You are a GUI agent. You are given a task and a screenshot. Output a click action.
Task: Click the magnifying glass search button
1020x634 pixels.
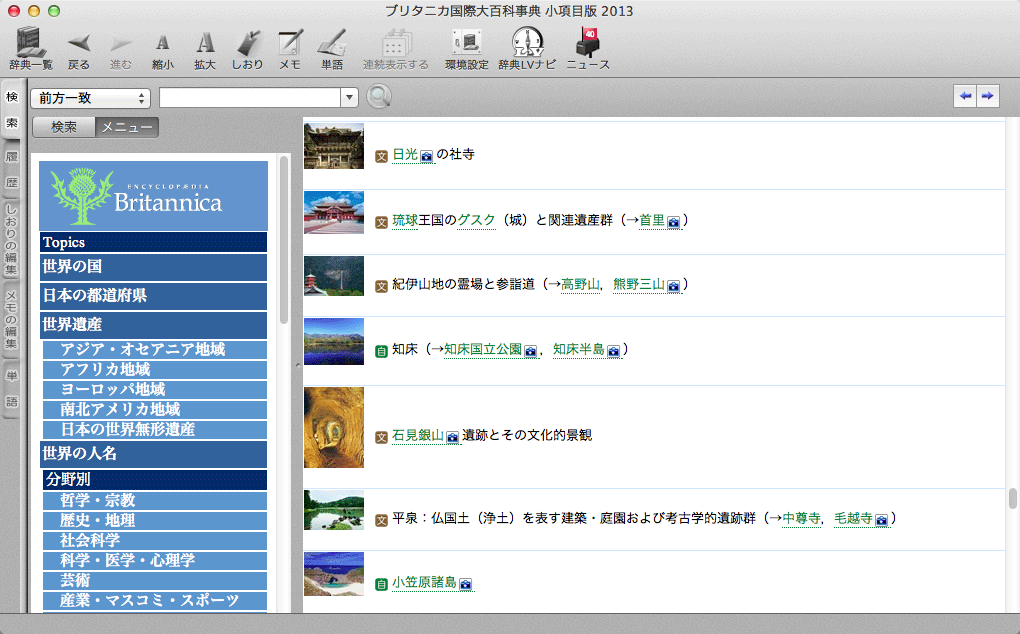tap(379, 97)
